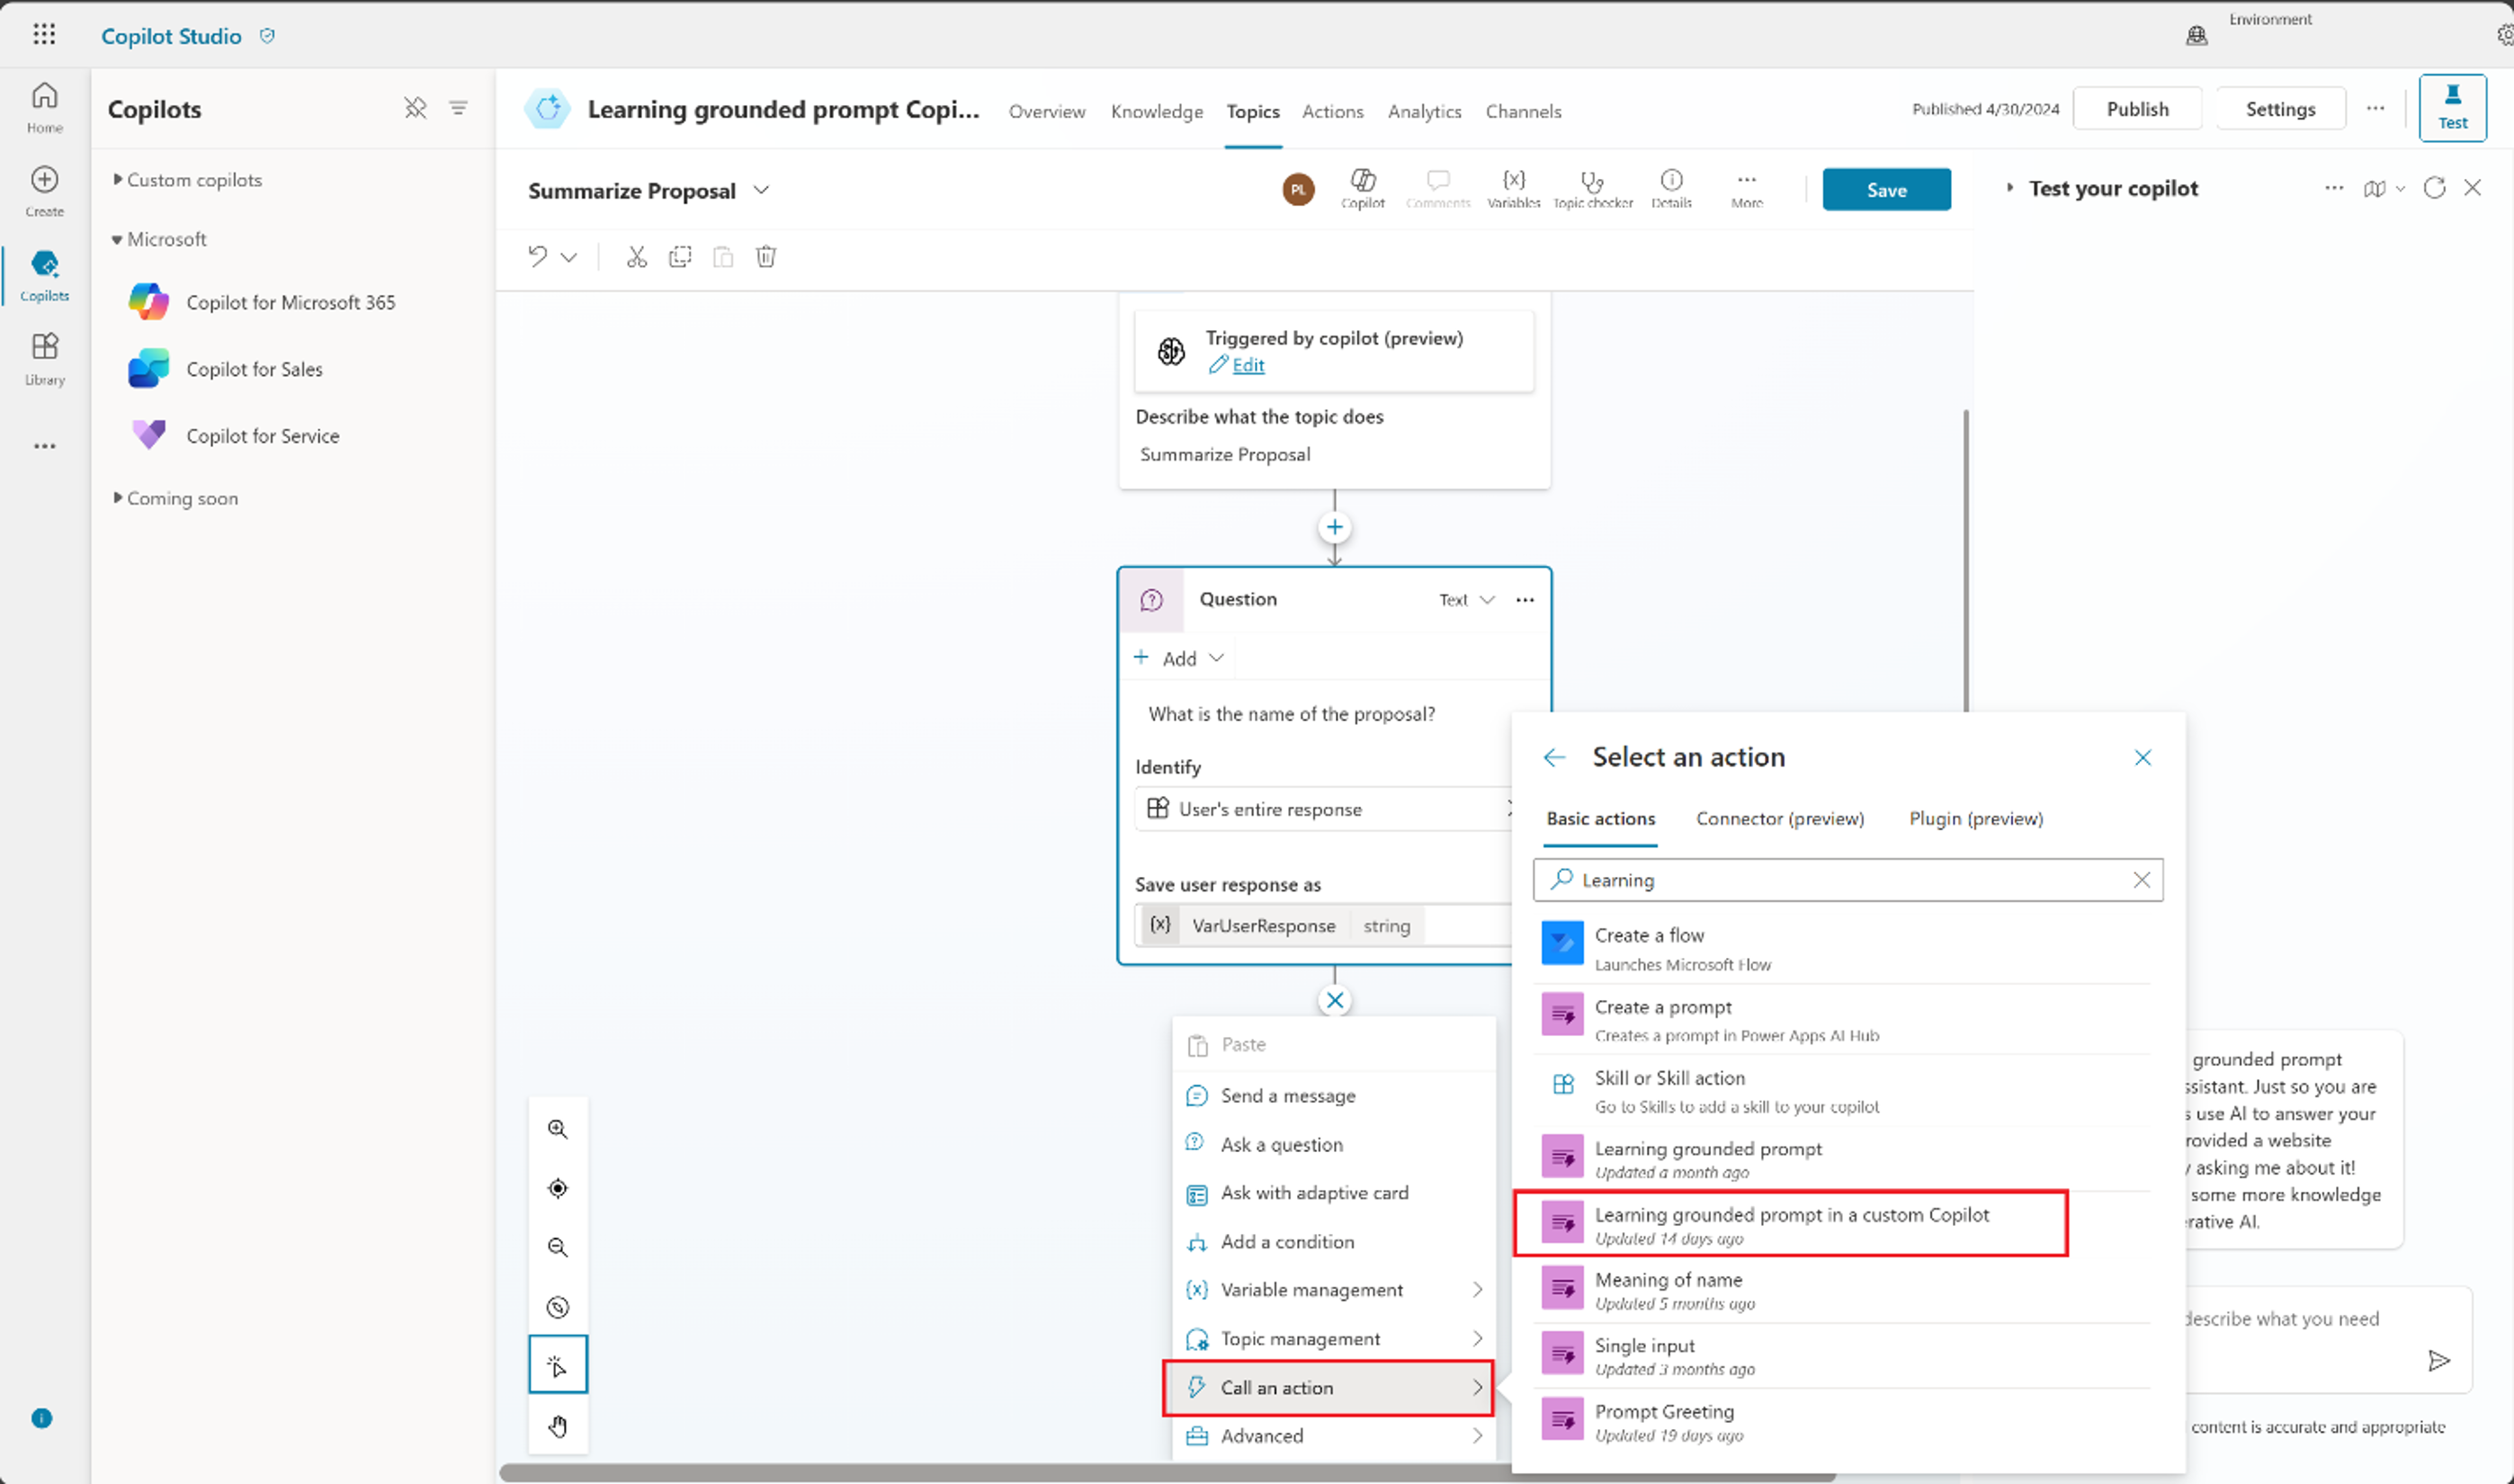Screen dimensions: 2514x1484
Task: Open the left rail more options ellipsis
Action: pyautogui.click(x=44, y=446)
